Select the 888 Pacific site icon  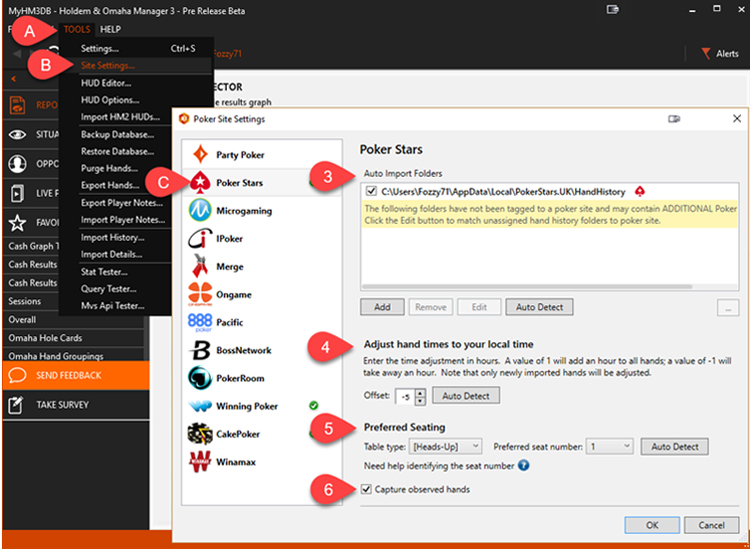coord(200,322)
